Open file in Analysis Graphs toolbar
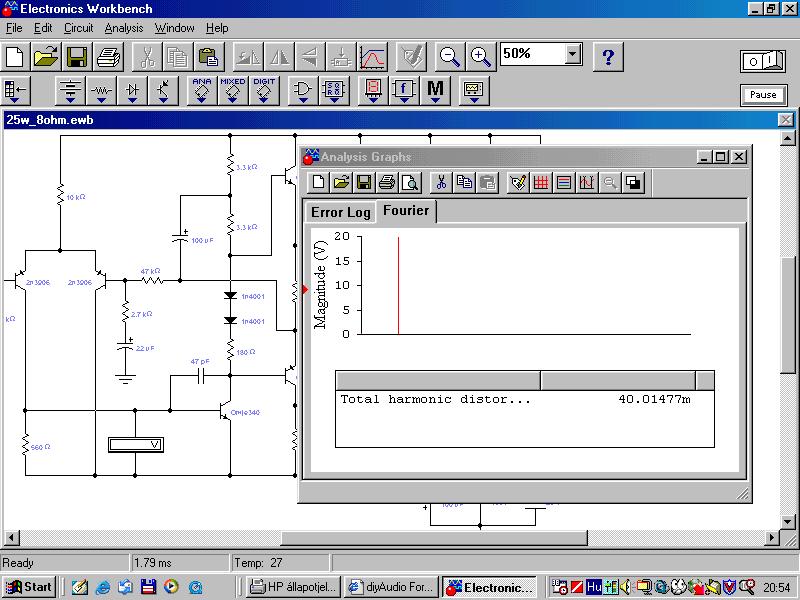 click(341, 182)
